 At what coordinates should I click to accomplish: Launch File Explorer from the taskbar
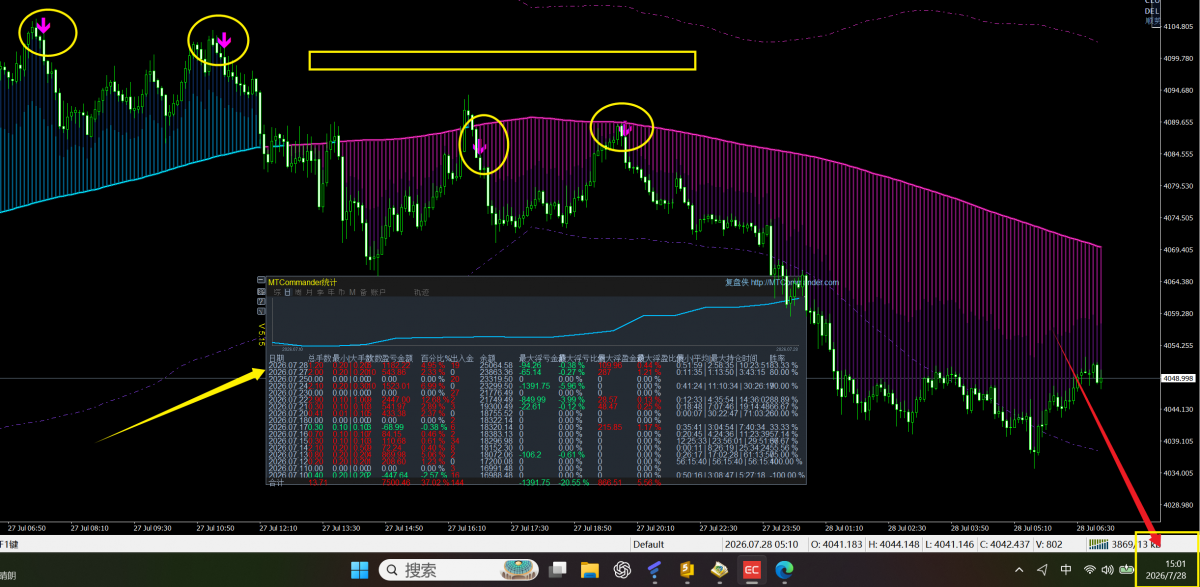click(x=589, y=570)
